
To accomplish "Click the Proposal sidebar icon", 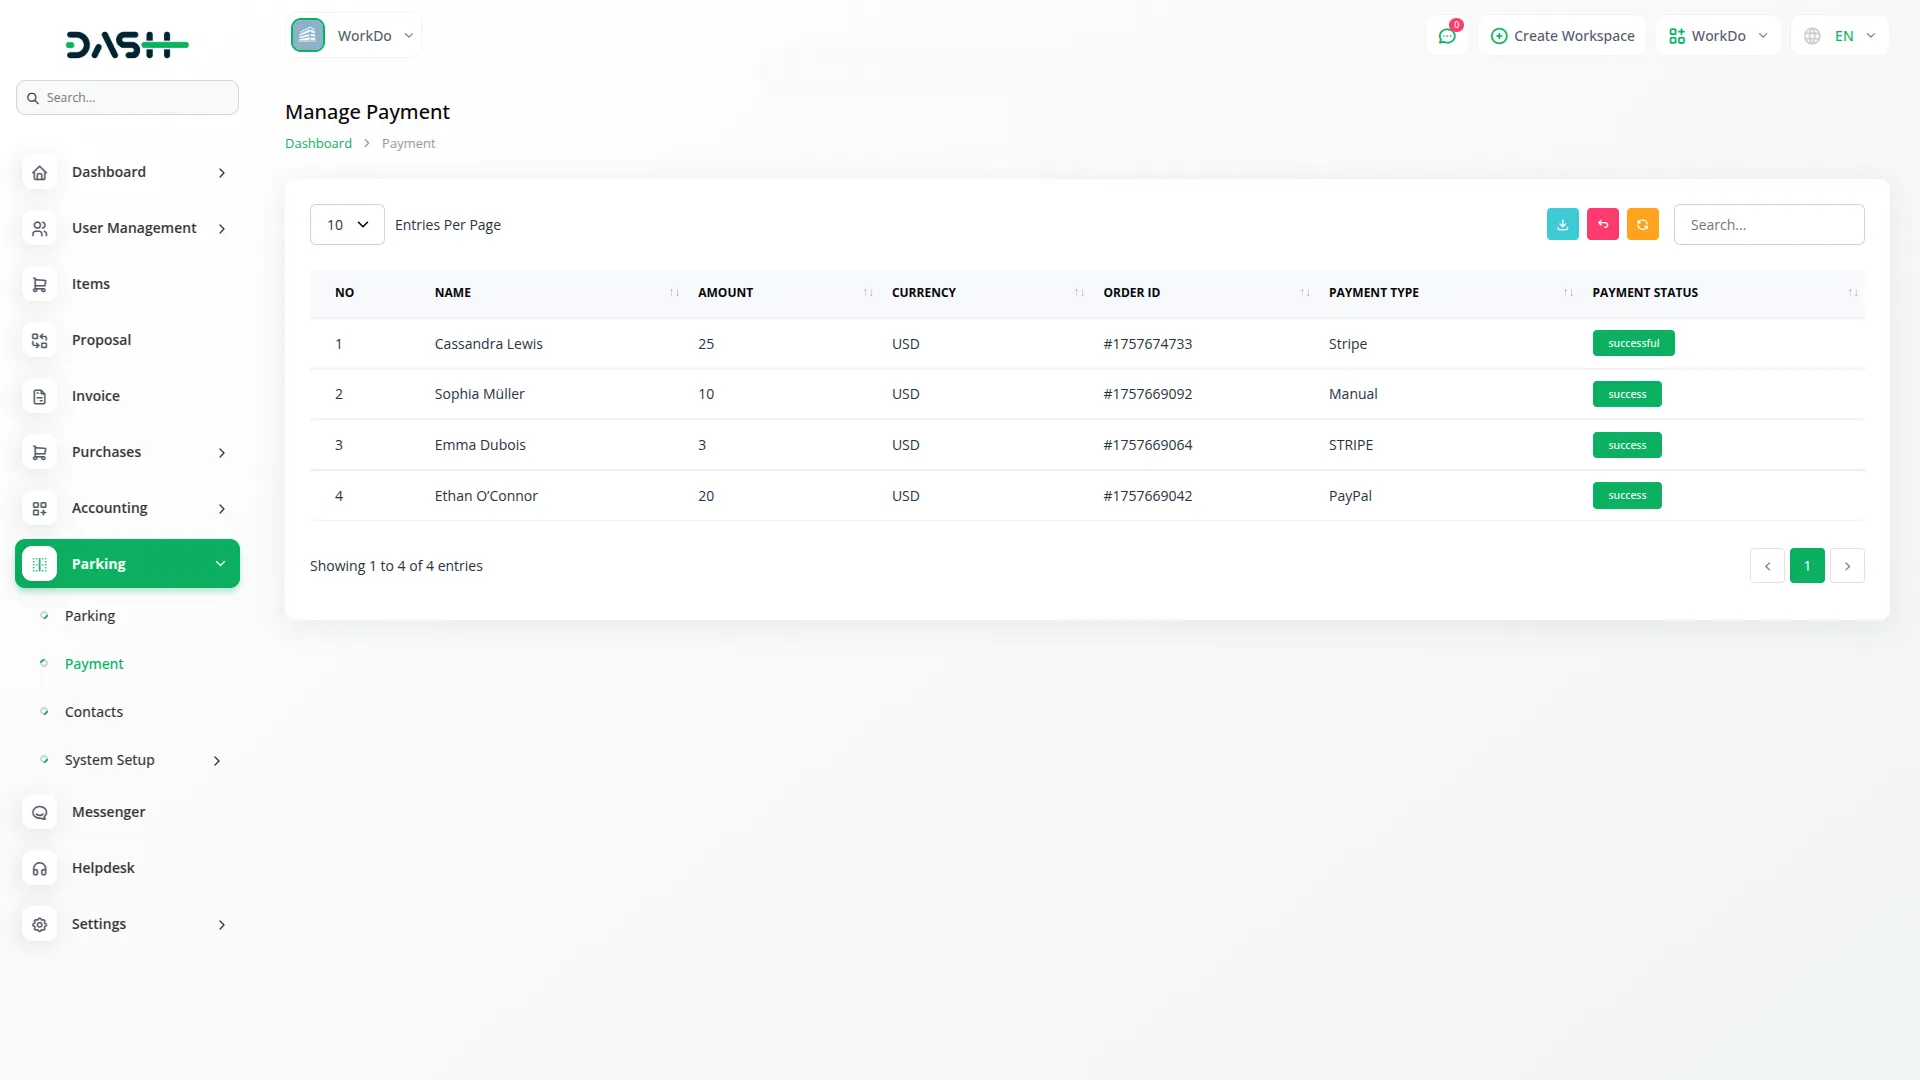I will click(39, 341).
